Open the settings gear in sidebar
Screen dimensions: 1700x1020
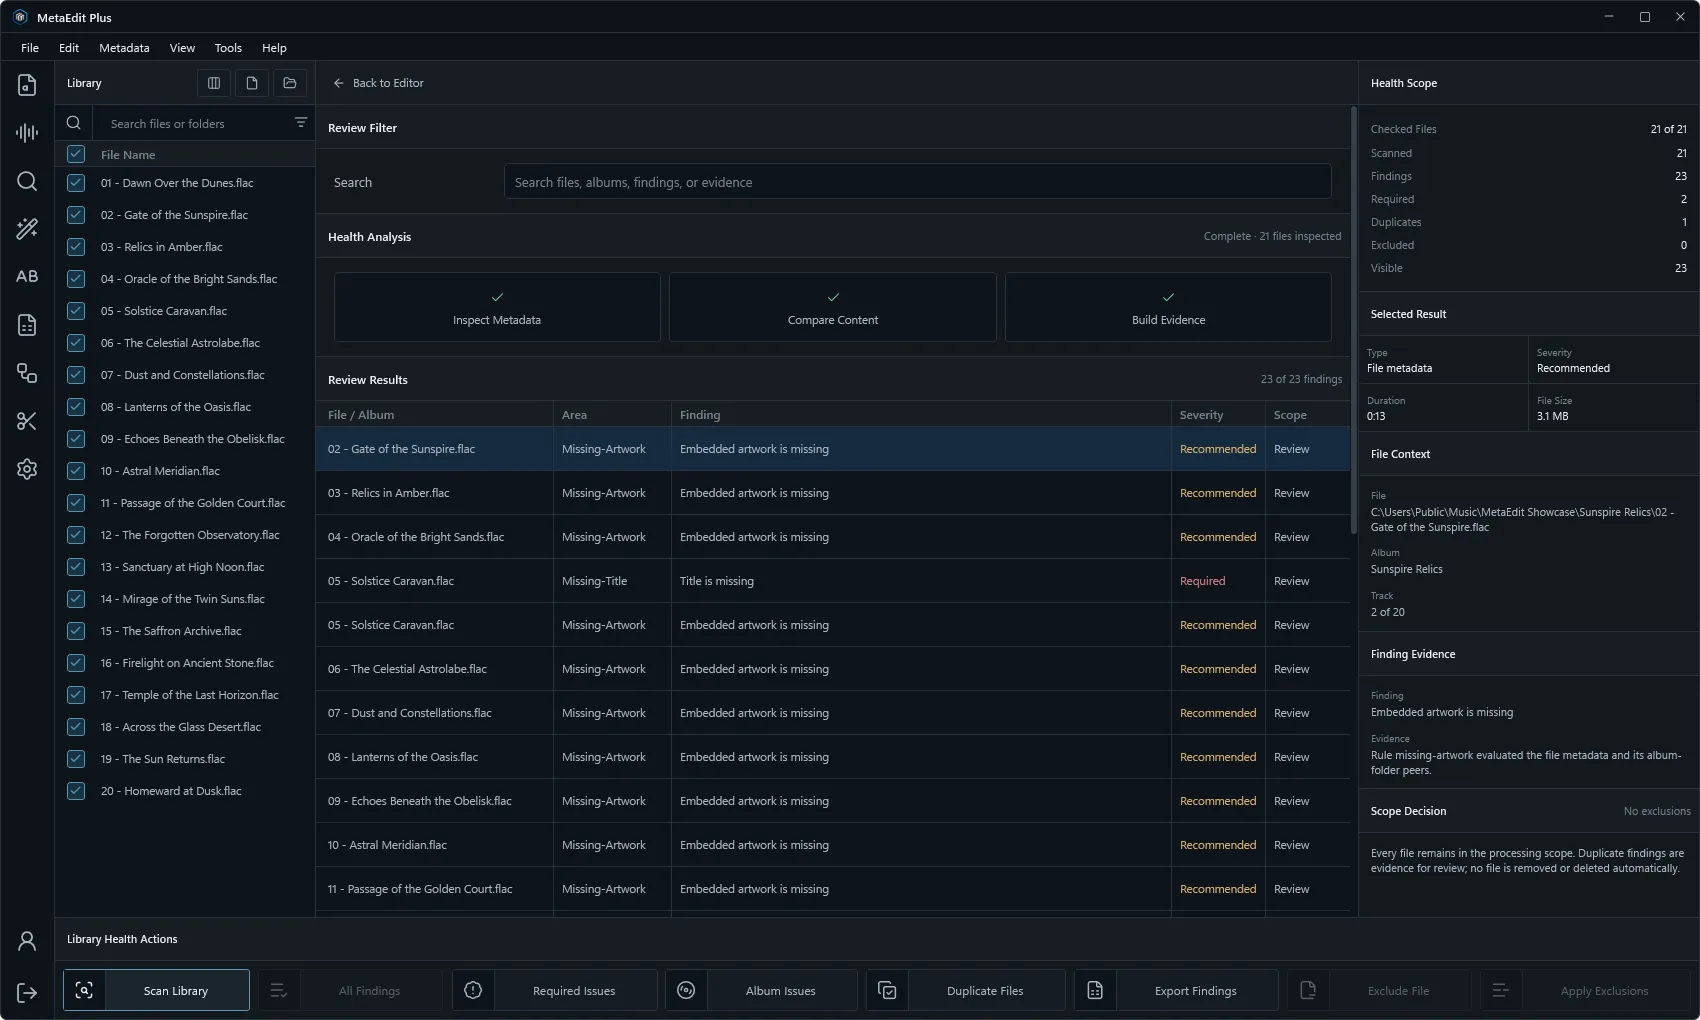coord(27,469)
